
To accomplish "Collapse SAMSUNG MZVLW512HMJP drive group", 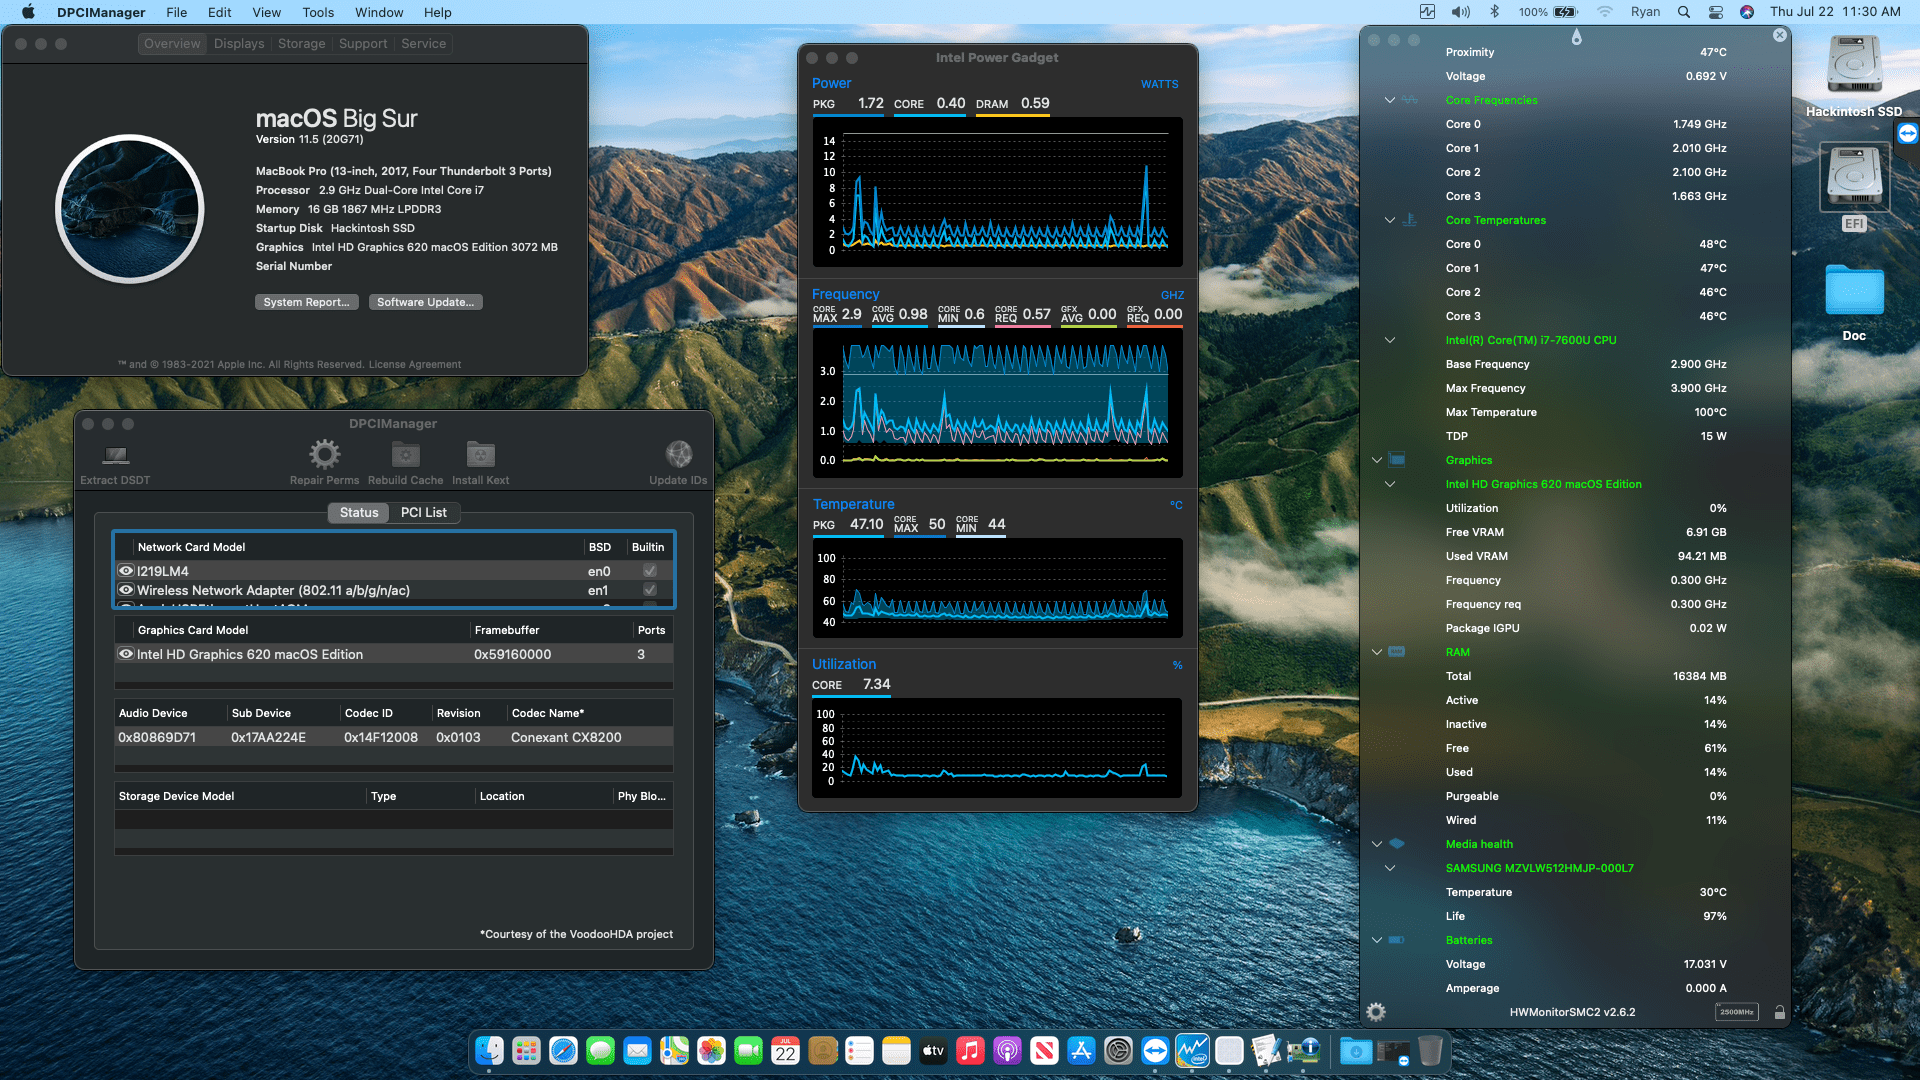I will coord(1390,868).
